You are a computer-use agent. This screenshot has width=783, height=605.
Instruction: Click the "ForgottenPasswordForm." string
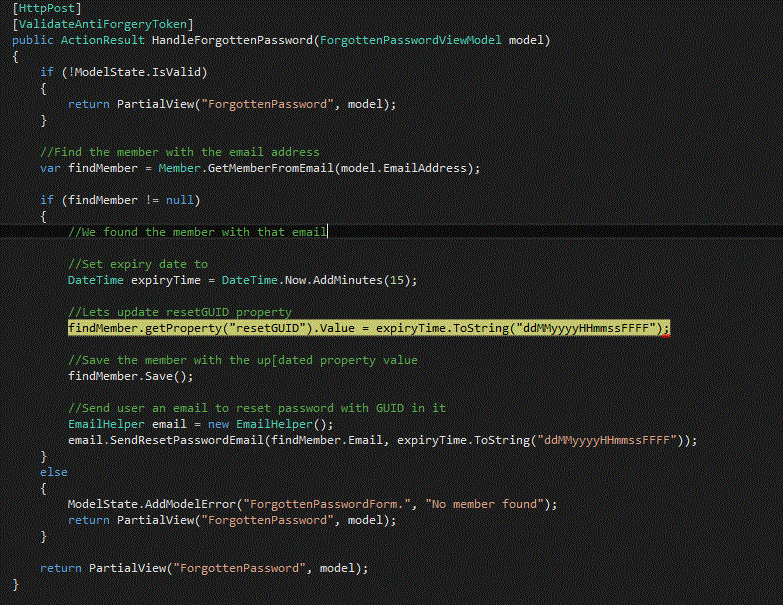coord(327,504)
